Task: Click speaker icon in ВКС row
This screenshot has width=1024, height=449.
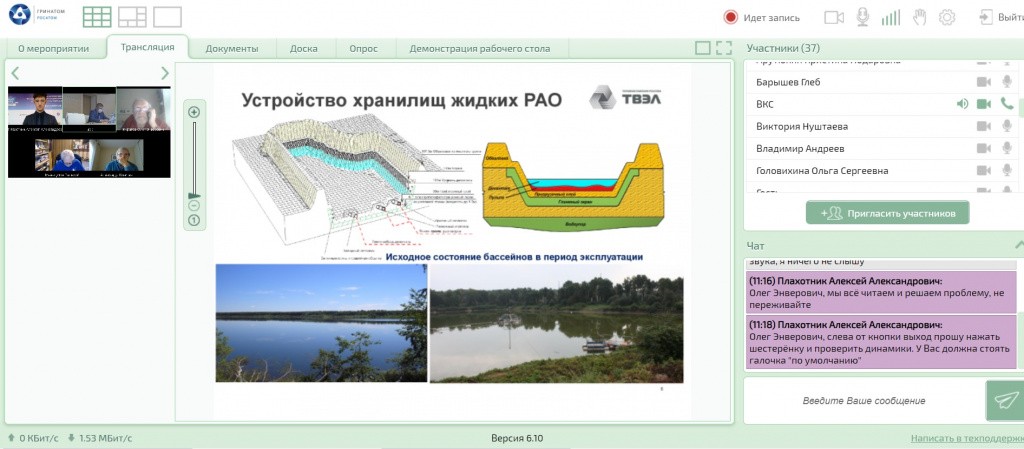Action: (x=962, y=104)
